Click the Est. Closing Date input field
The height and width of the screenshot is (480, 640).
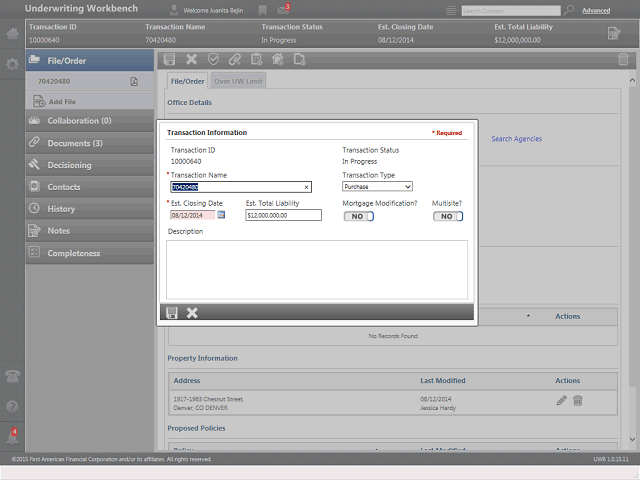pos(193,215)
